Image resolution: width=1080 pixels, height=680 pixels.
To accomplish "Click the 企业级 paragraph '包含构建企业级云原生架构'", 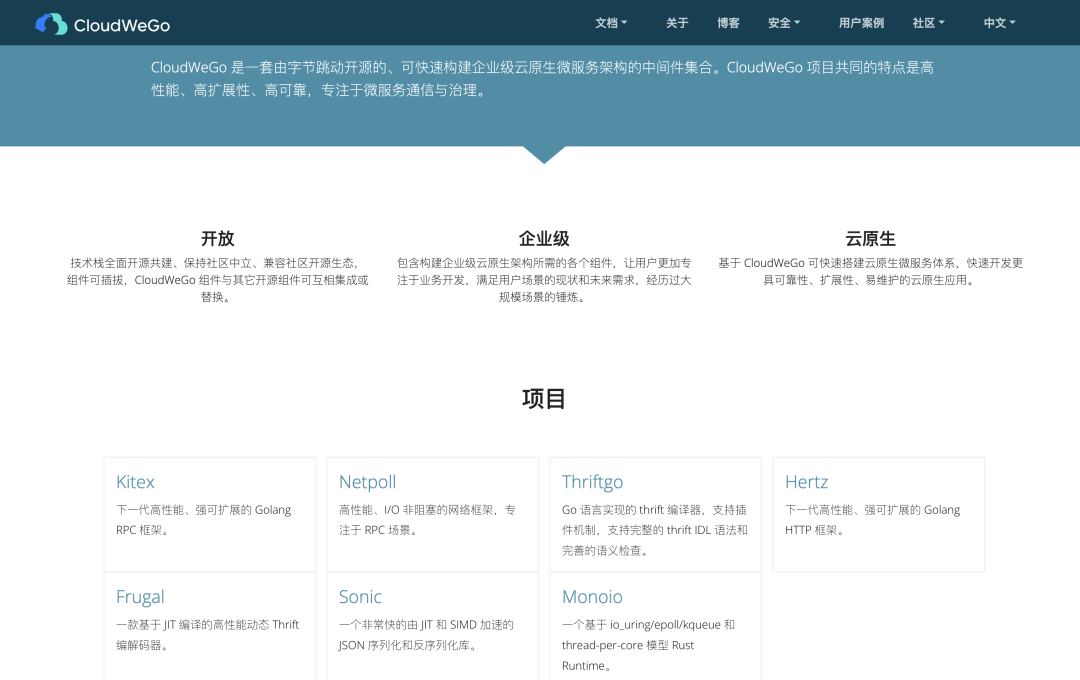I will coord(544,280).
